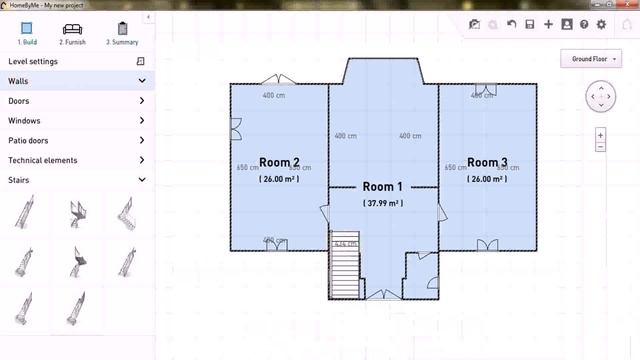The width and height of the screenshot is (640, 360).
Task: Select Room 3 top double door
Action: tap(486, 89)
